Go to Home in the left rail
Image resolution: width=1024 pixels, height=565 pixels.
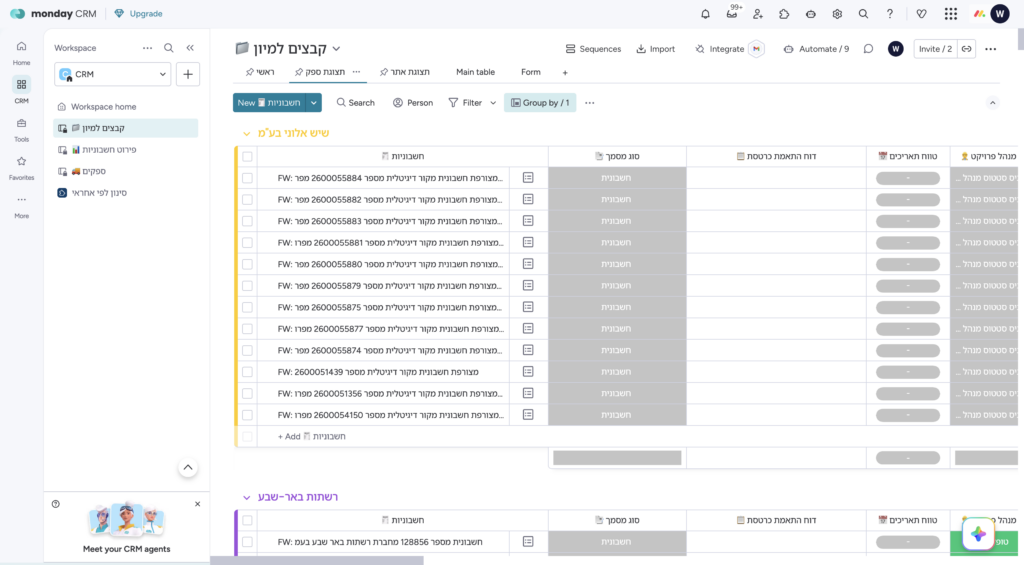(x=22, y=53)
